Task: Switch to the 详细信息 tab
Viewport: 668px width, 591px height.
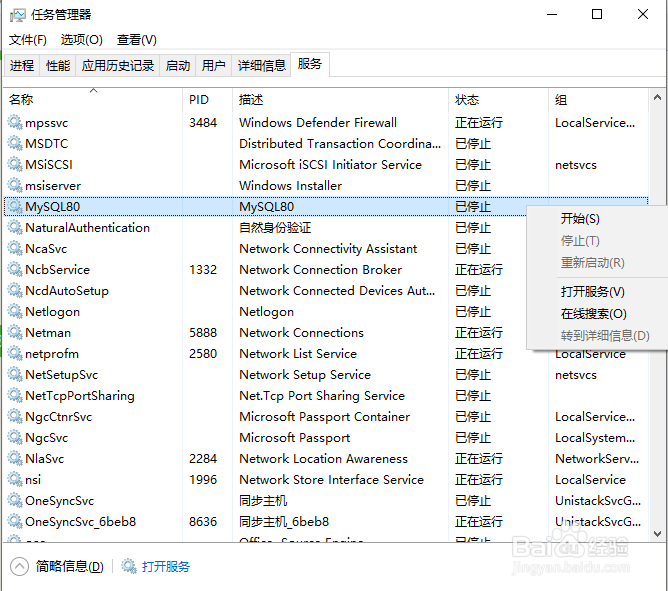Action: point(261,66)
